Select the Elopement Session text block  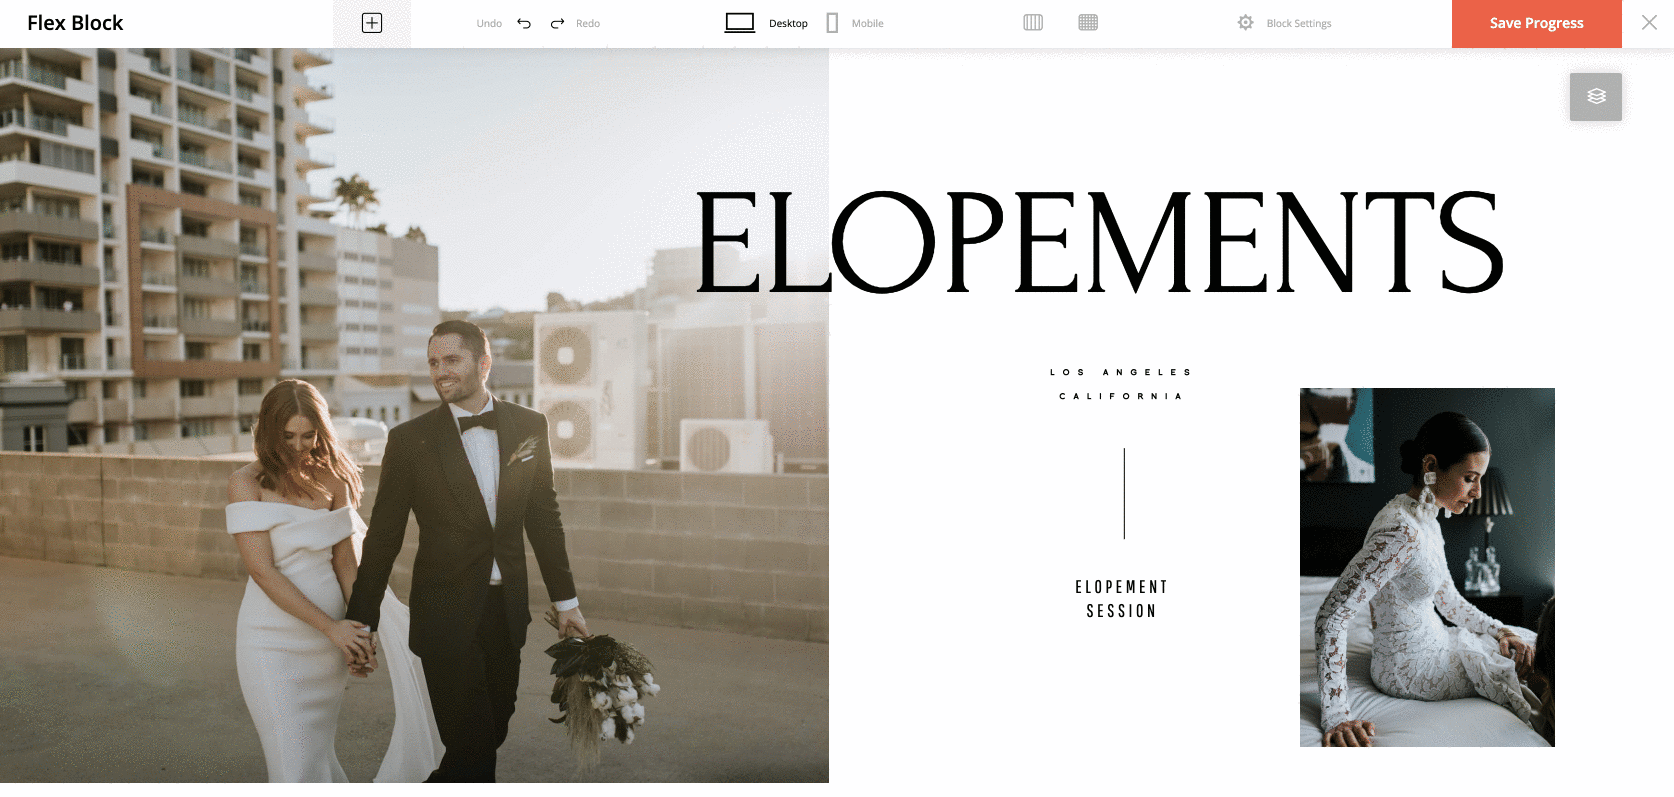click(x=1122, y=599)
